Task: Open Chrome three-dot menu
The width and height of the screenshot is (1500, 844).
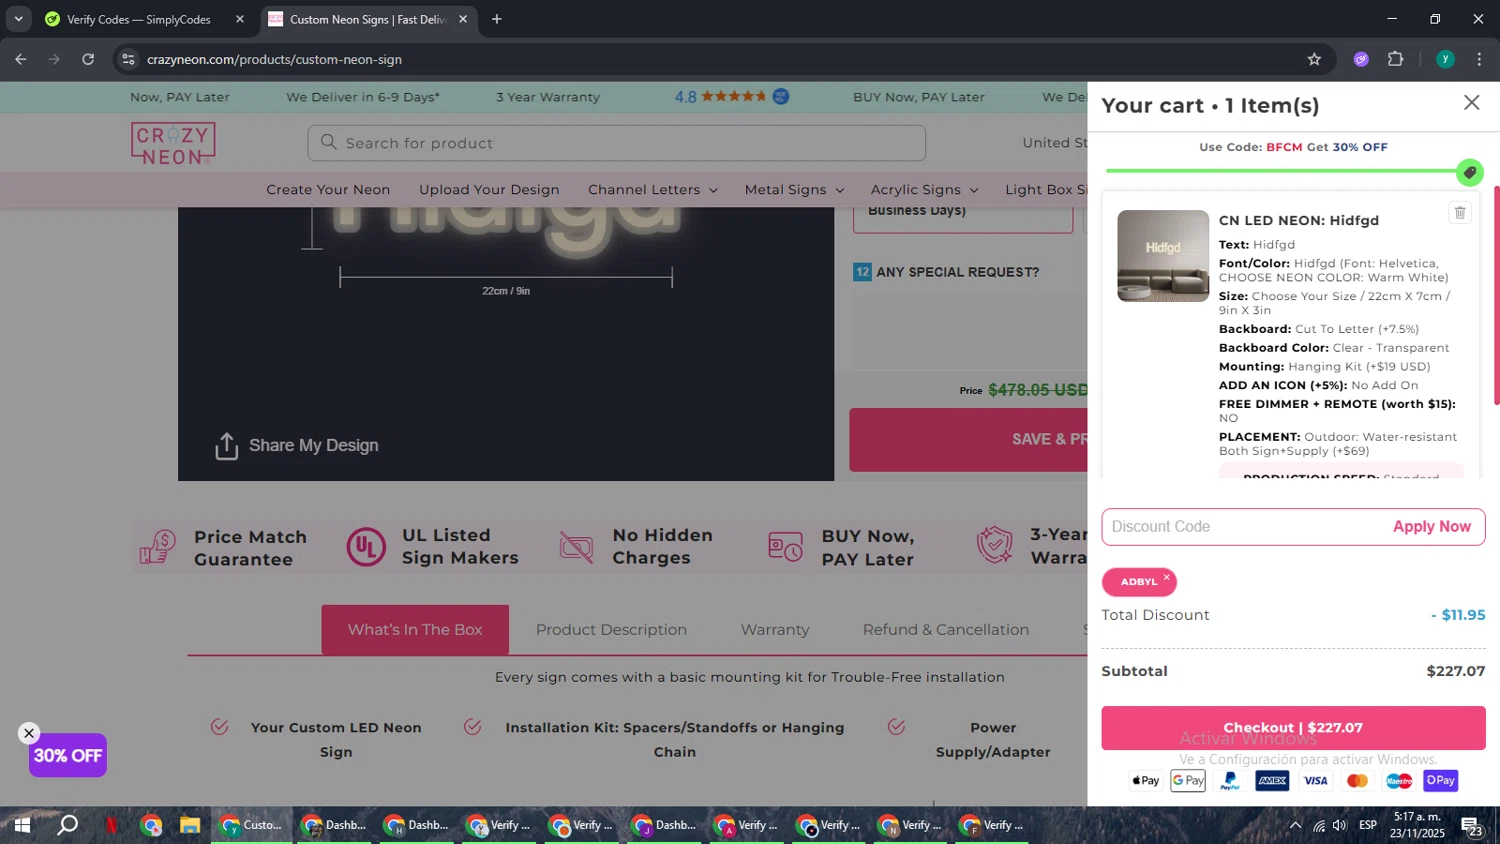Action: pyautogui.click(x=1479, y=60)
